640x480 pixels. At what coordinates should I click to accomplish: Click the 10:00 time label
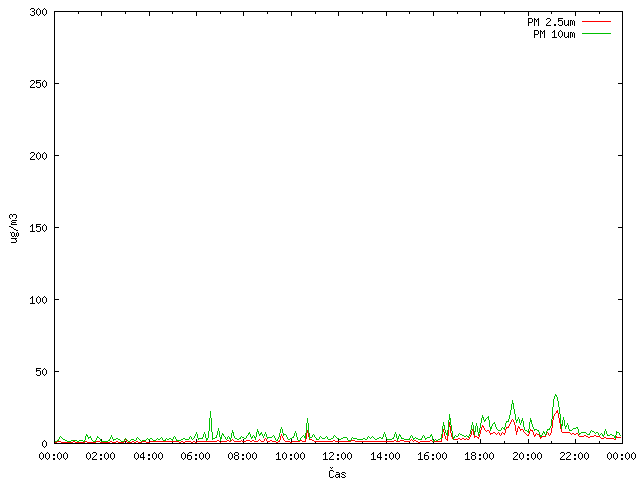290,456
